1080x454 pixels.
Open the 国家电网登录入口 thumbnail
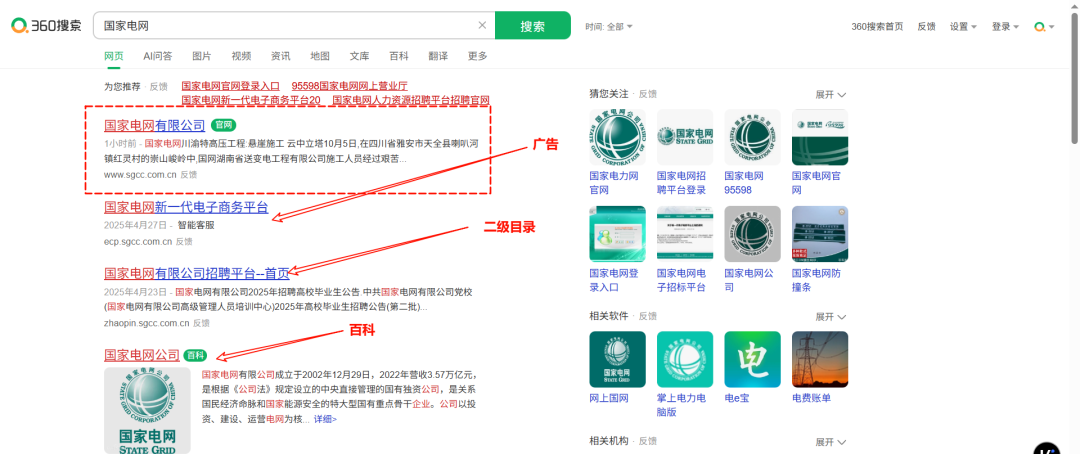(x=617, y=234)
